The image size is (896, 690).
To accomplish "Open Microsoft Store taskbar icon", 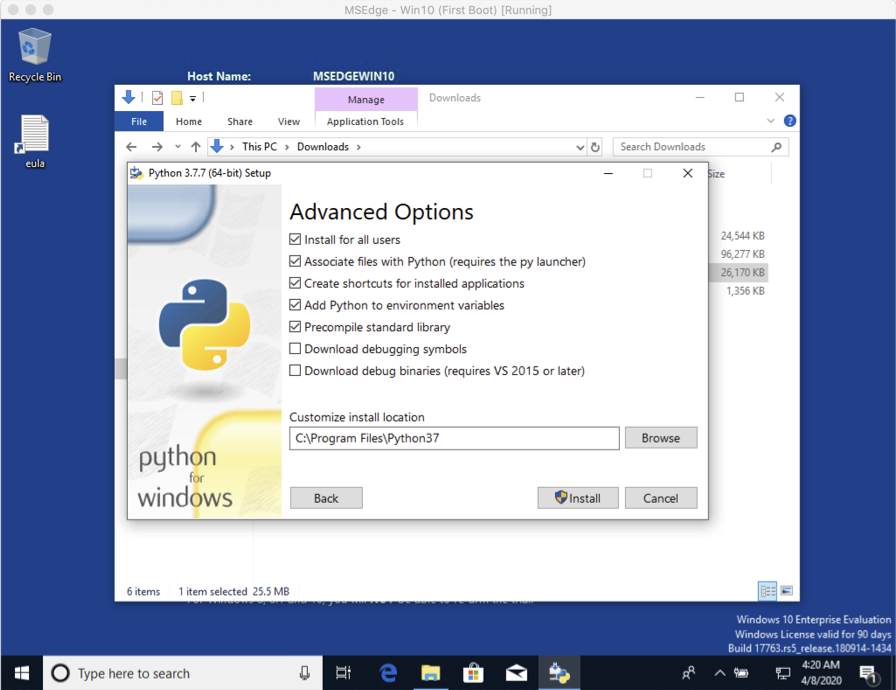I will pos(473,673).
